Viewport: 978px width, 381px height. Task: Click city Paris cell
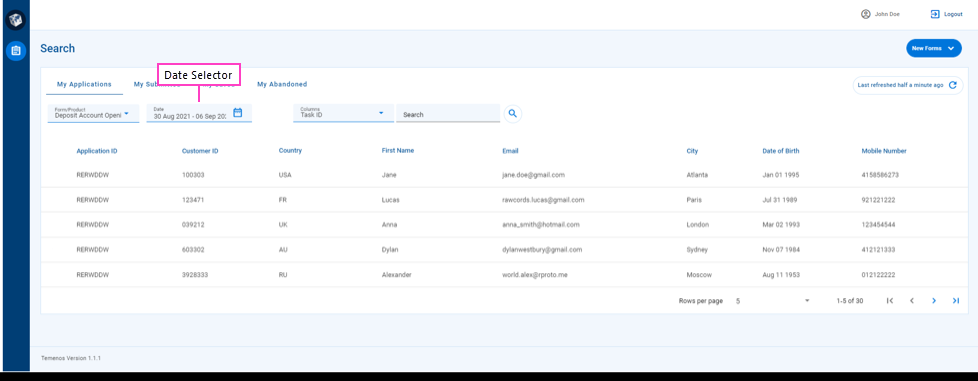(x=694, y=200)
